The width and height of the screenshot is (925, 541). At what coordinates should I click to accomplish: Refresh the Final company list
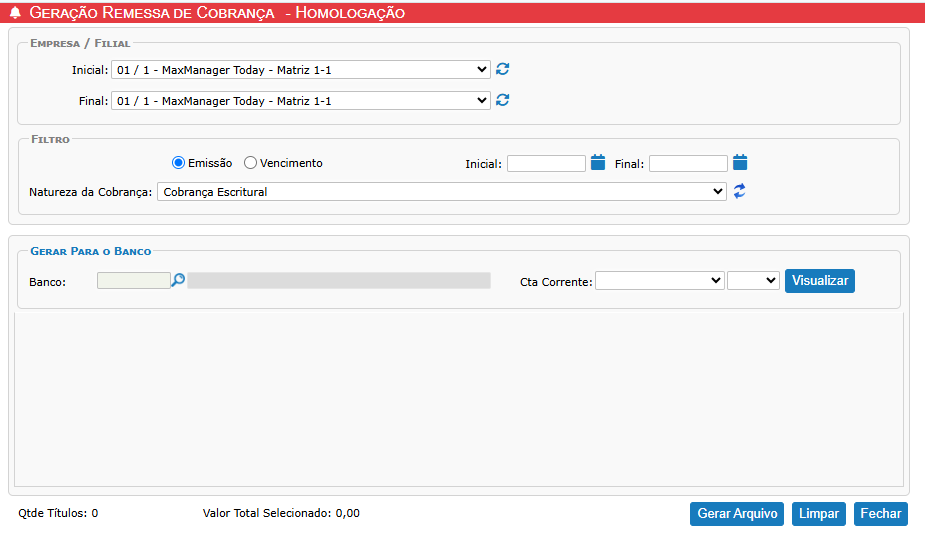503,100
